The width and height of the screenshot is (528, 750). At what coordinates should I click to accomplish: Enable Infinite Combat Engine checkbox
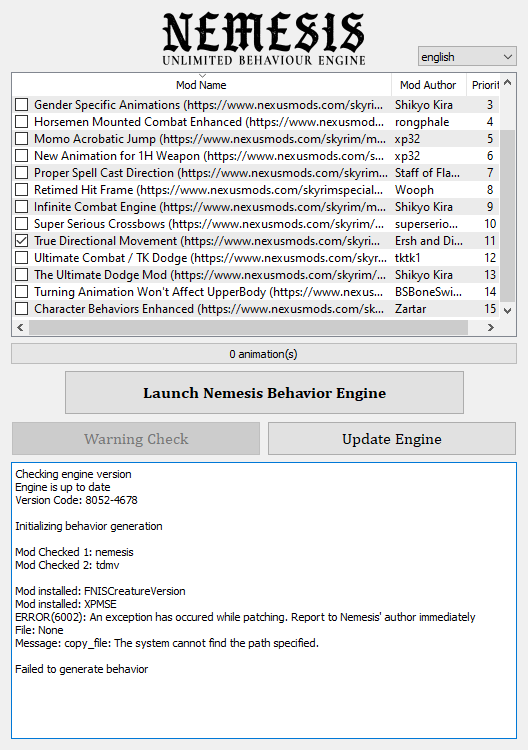point(22,207)
